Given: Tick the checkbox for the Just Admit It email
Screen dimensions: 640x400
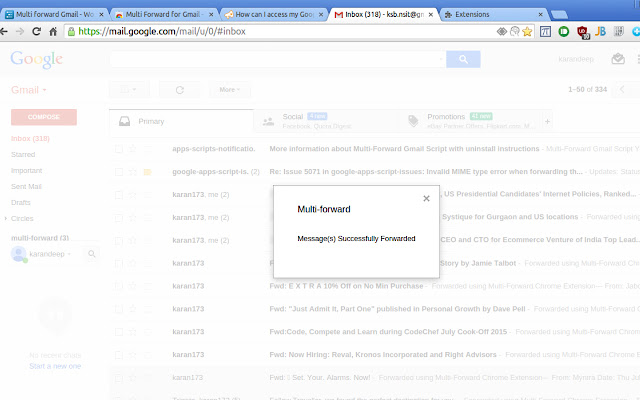Looking at the screenshot, I should pyautogui.click(x=119, y=309).
